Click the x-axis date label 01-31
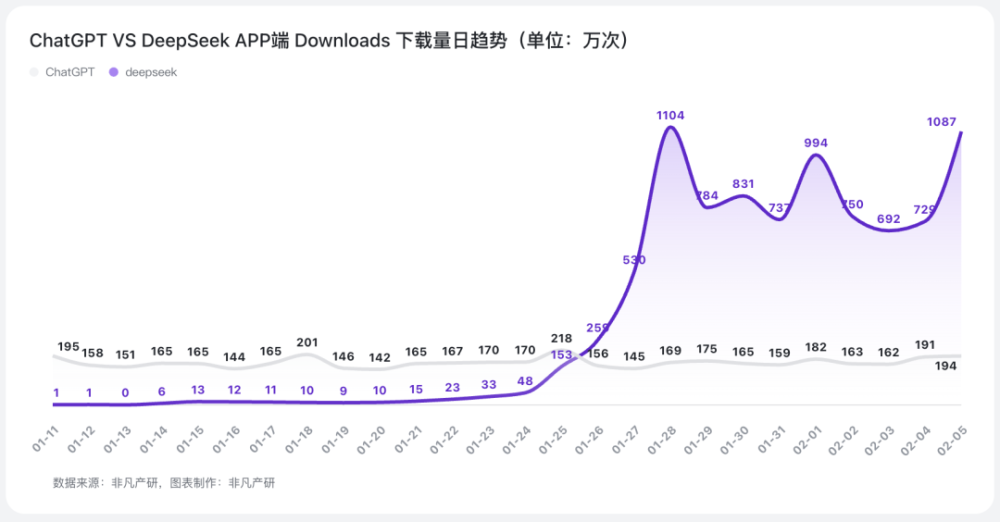This screenshot has height=522, width=1000. pos(772,440)
